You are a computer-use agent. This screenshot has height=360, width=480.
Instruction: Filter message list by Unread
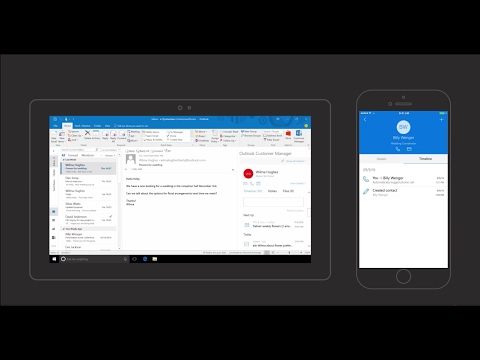tap(73, 155)
